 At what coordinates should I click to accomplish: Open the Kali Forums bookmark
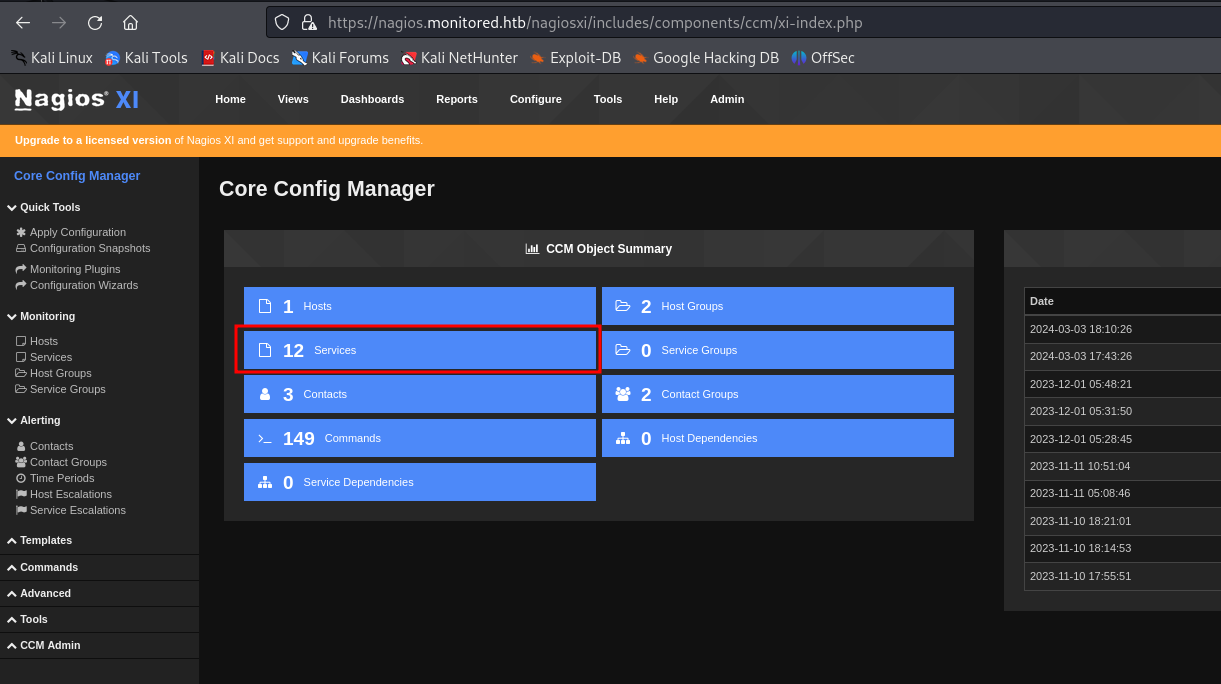pyautogui.click(x=340, y=58)
